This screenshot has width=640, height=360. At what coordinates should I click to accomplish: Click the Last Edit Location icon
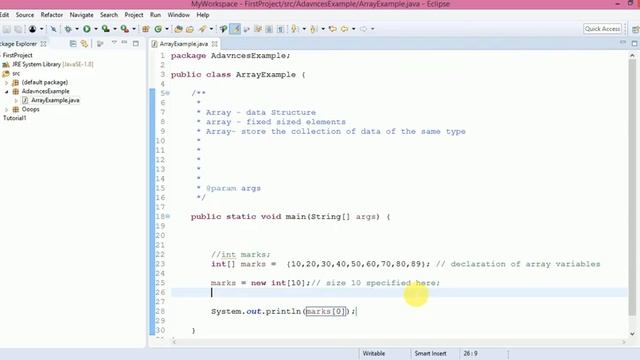coord(333,29)
